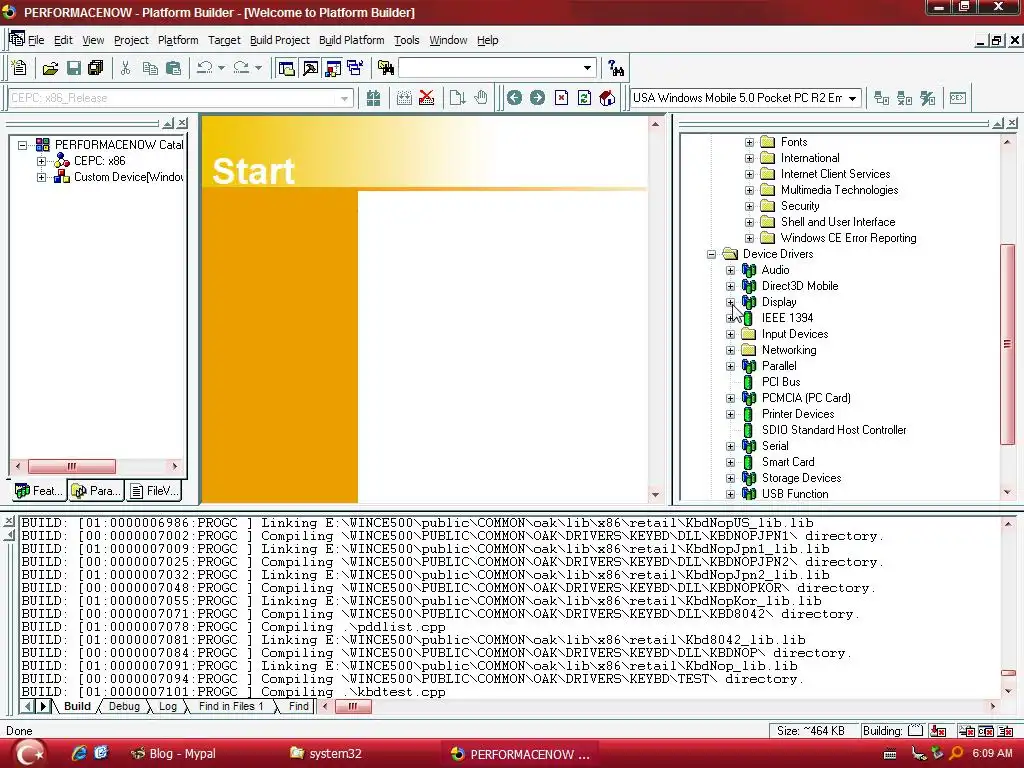Select SDIO Standard Host Controller item
This screenshot has height=768, width=1024.
coord(834,430)
